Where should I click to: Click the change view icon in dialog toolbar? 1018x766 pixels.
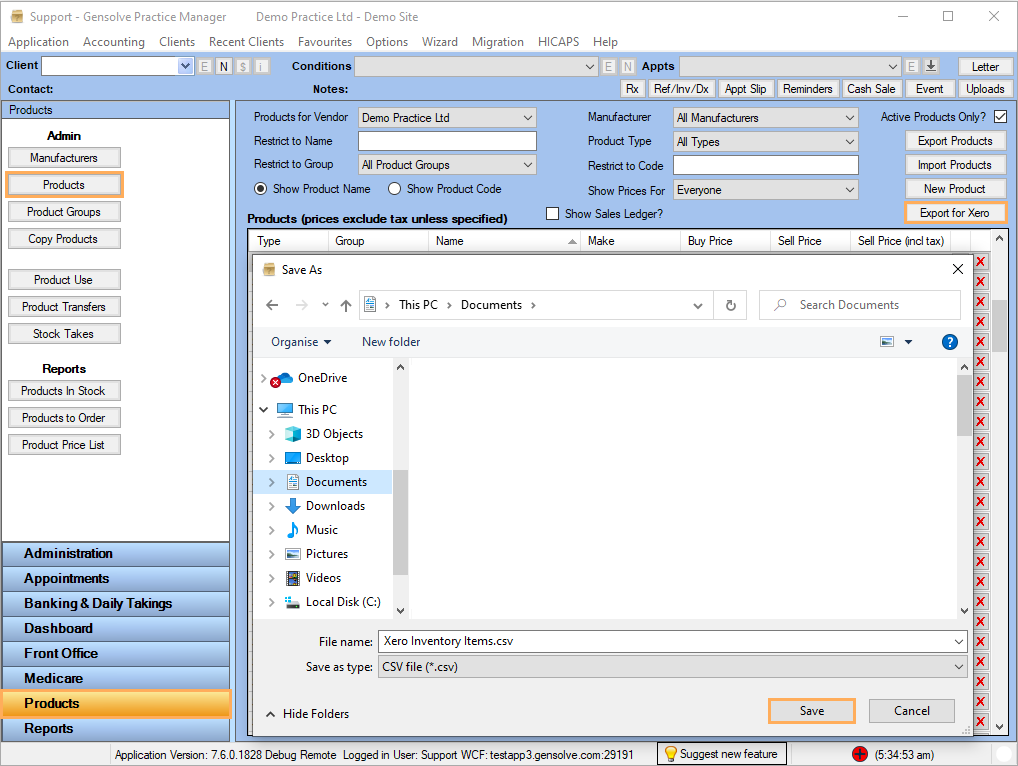[887, 342]
